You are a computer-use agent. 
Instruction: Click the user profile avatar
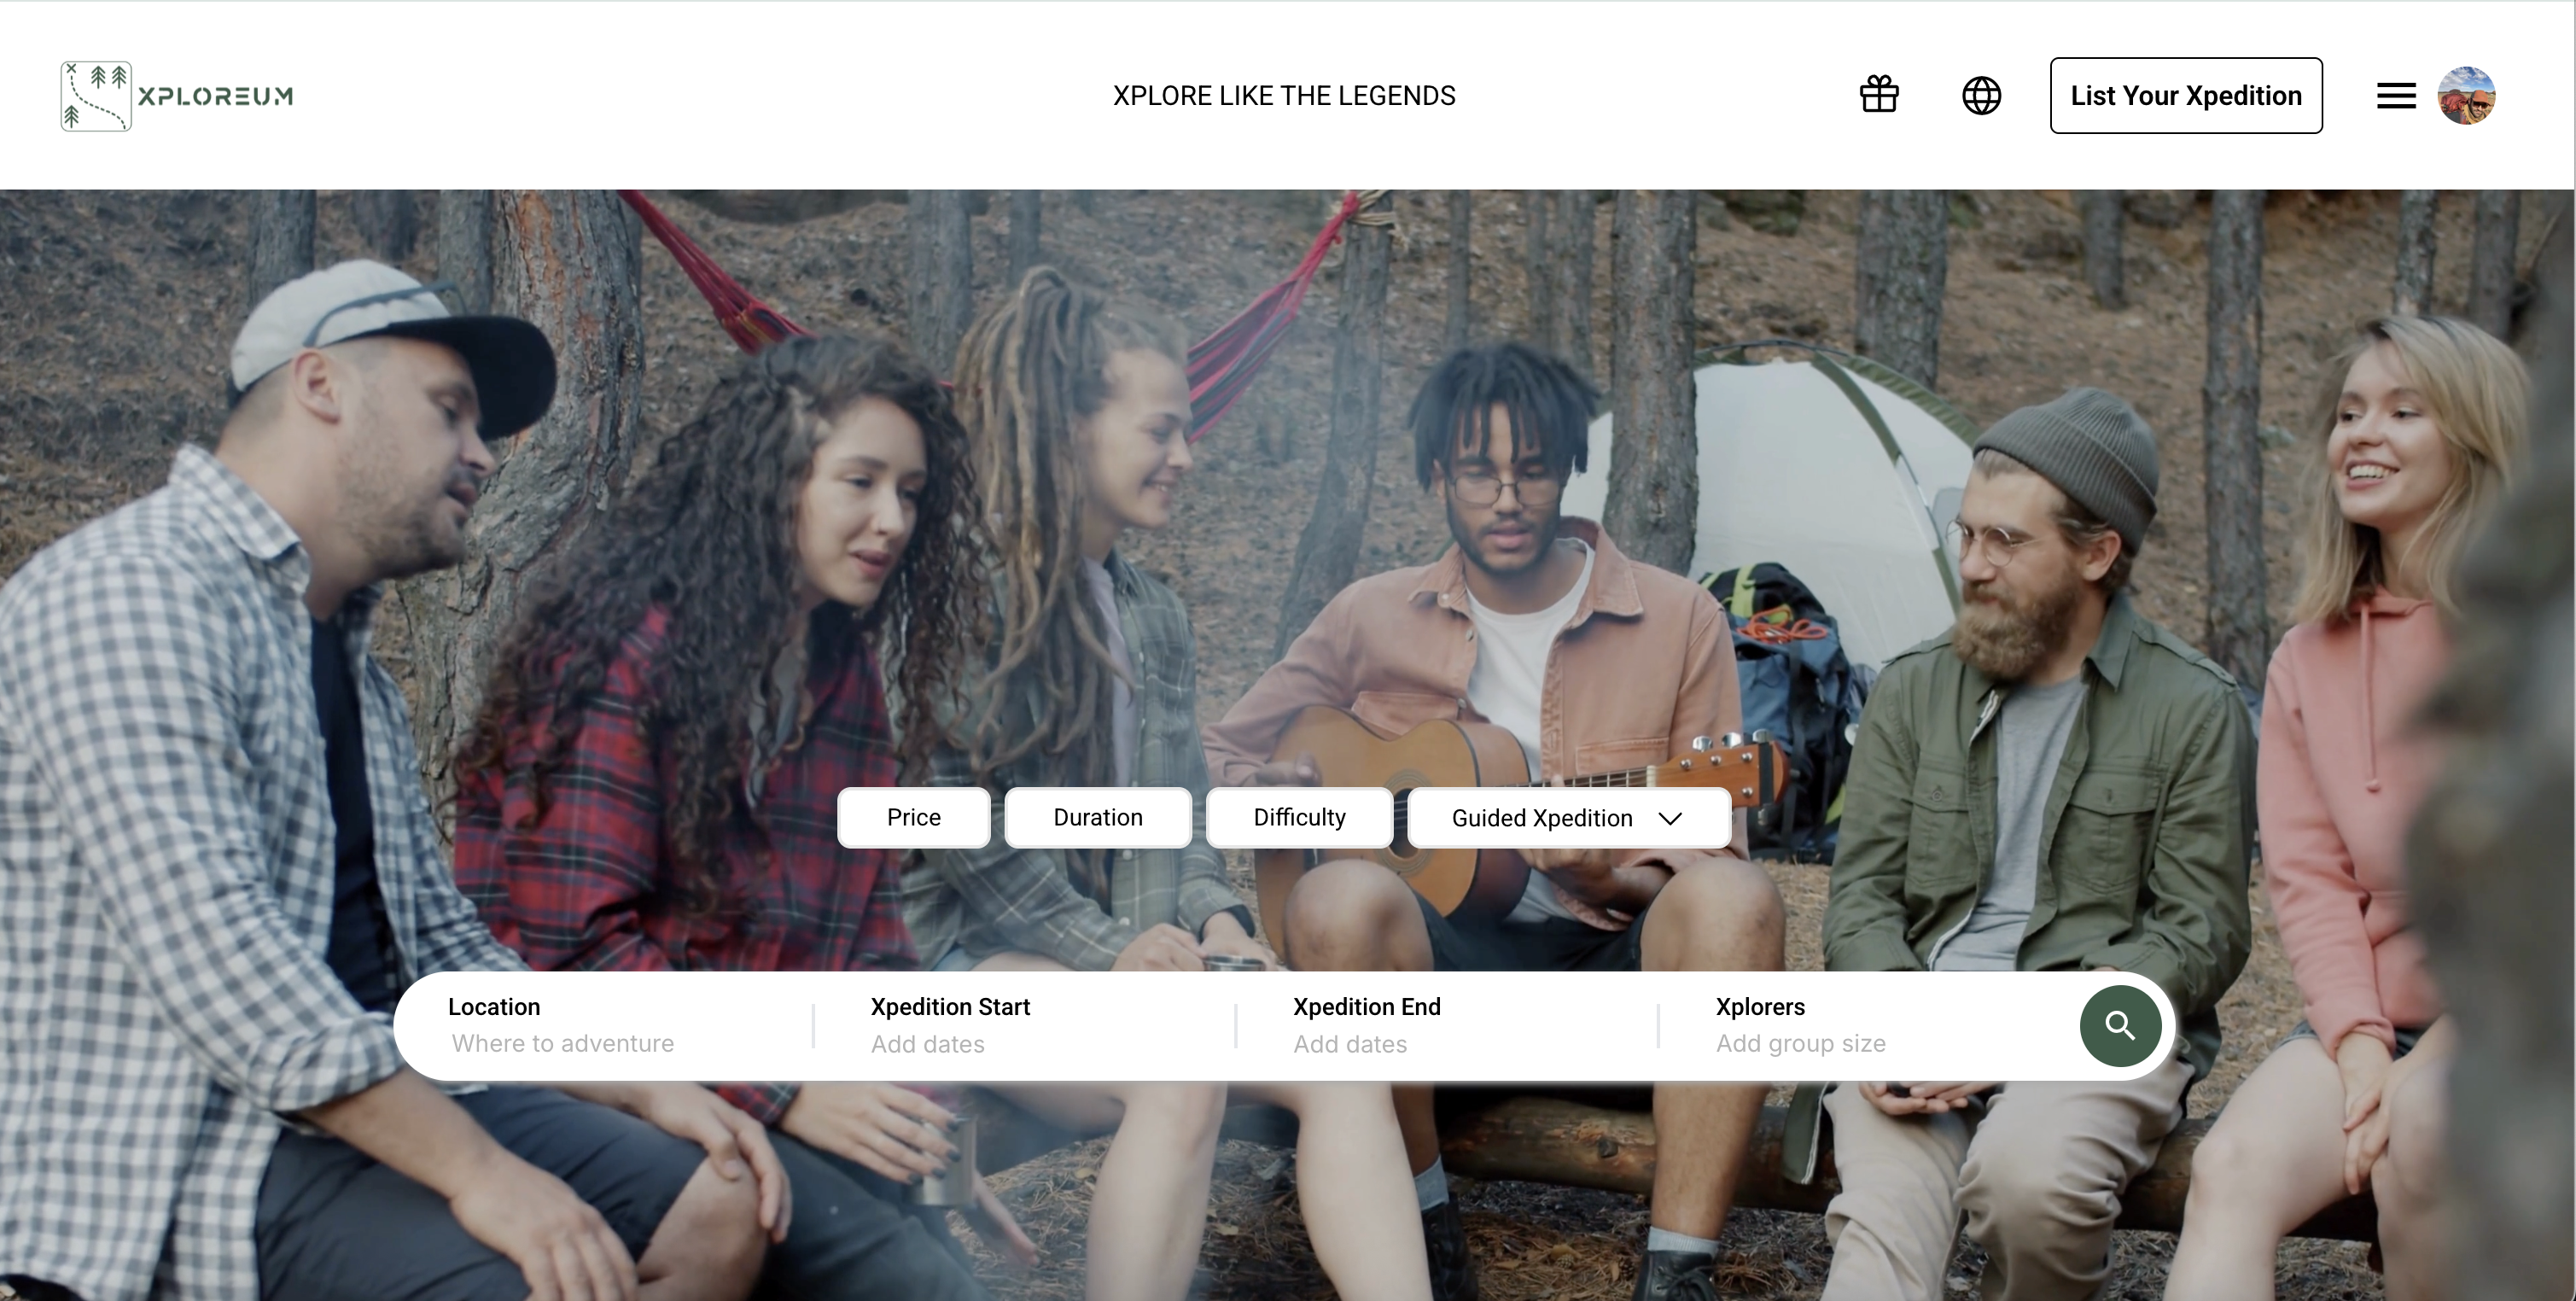(2466, 96)
